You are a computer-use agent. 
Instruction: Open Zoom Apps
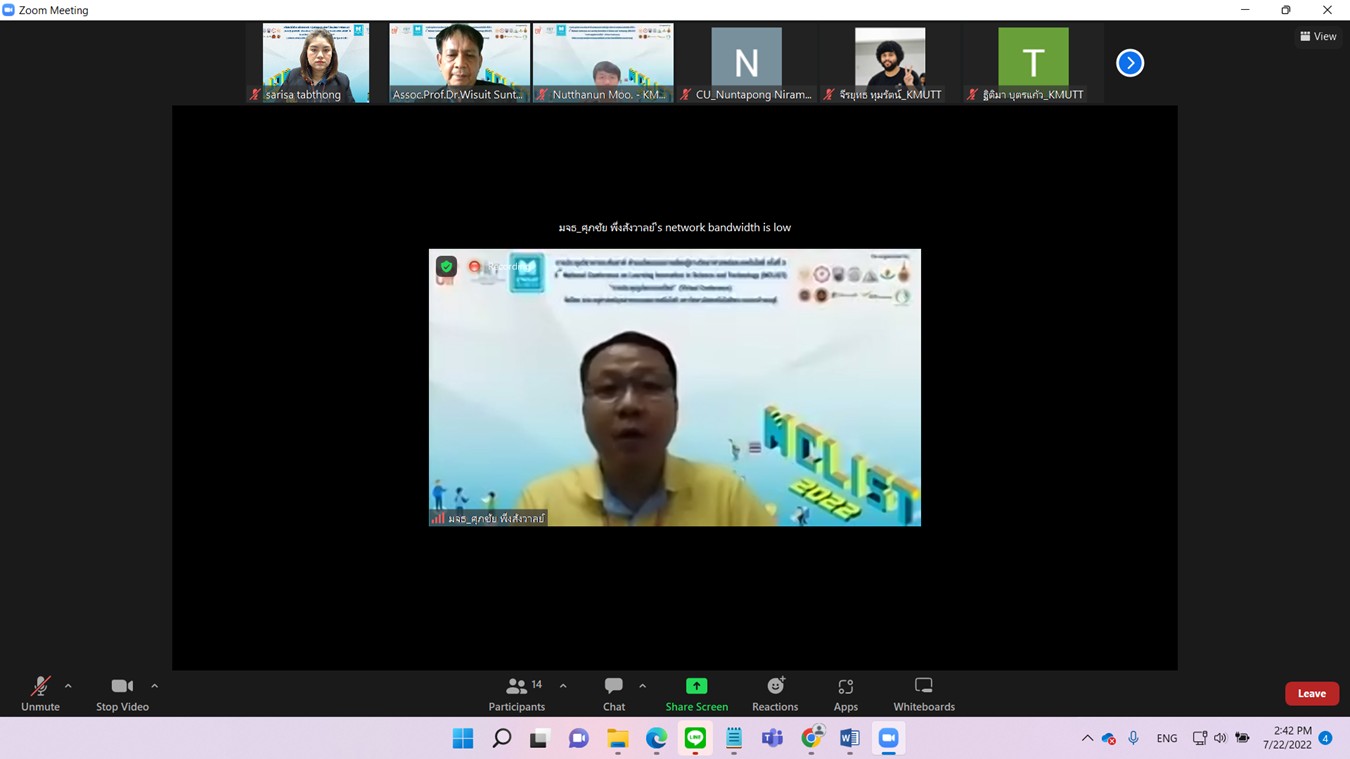tap(846, 693)
